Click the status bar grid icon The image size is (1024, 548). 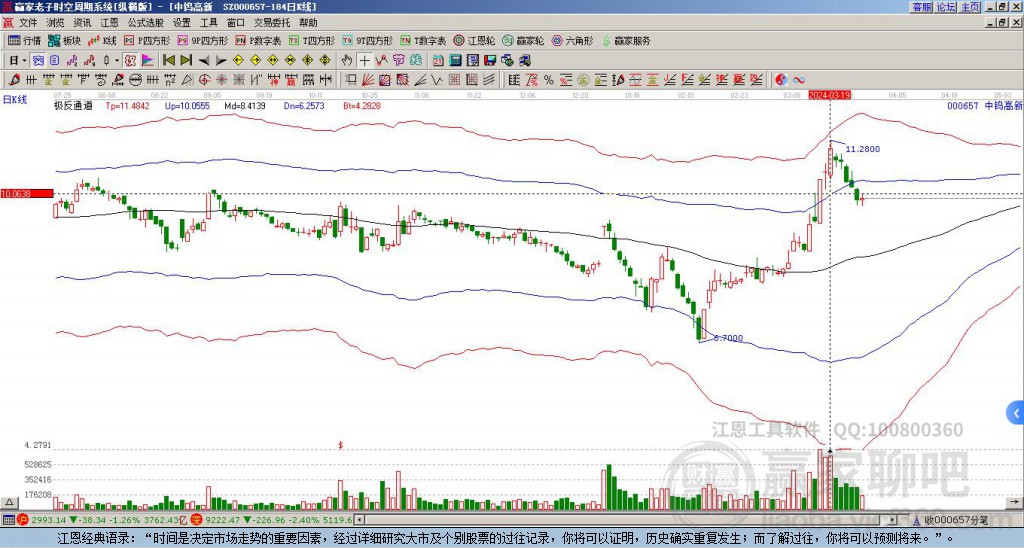pyautogui.click(x=8, y=520)
